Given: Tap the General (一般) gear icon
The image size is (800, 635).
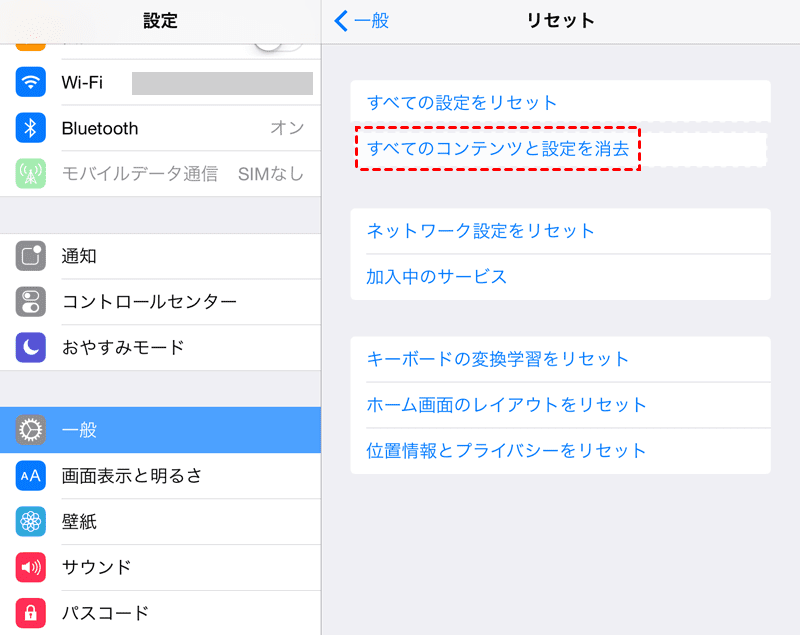Looking at the screenshot, I should pyautogui.click(x=31, y=430).
